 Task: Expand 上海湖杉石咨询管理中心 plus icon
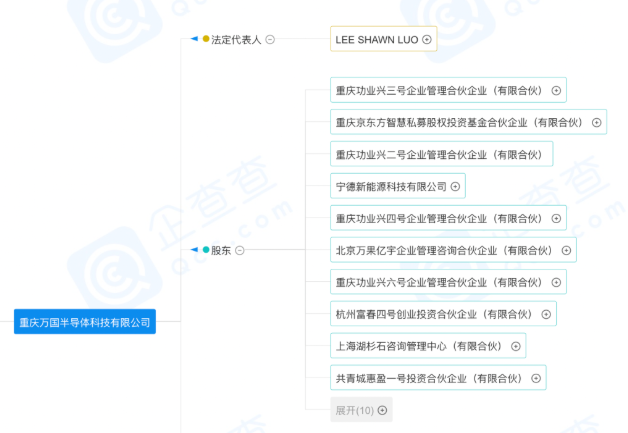pos(516,346)
